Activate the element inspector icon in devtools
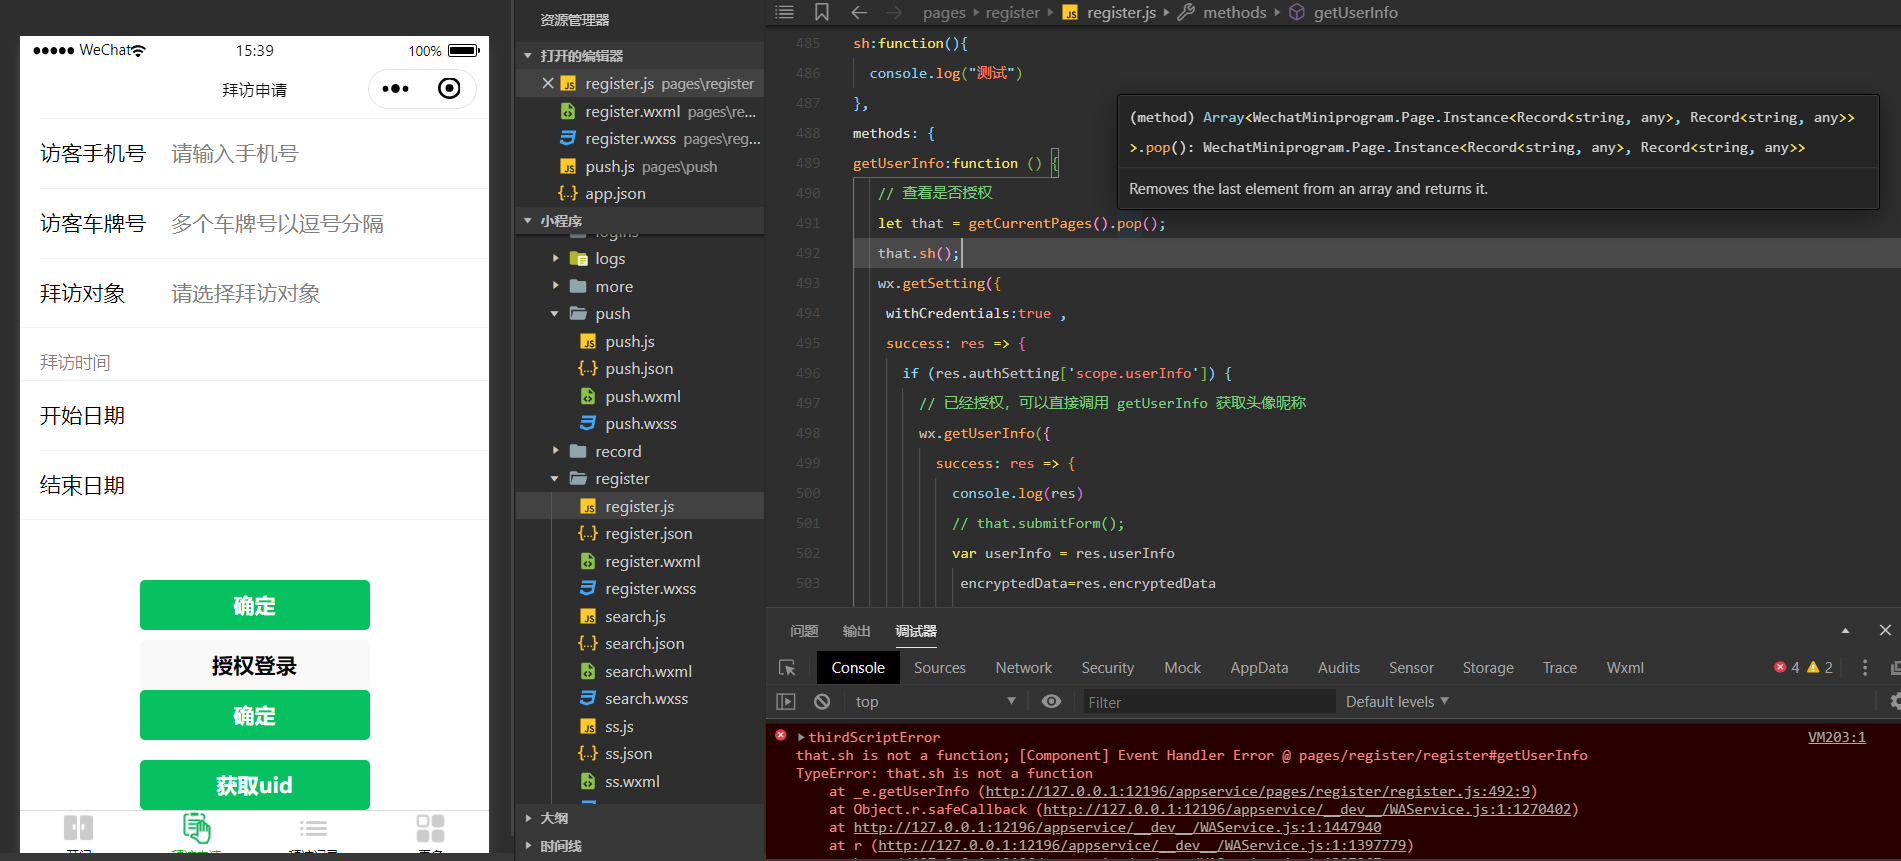The width and height of the screenshot is (1901, 861). (787, 668)
